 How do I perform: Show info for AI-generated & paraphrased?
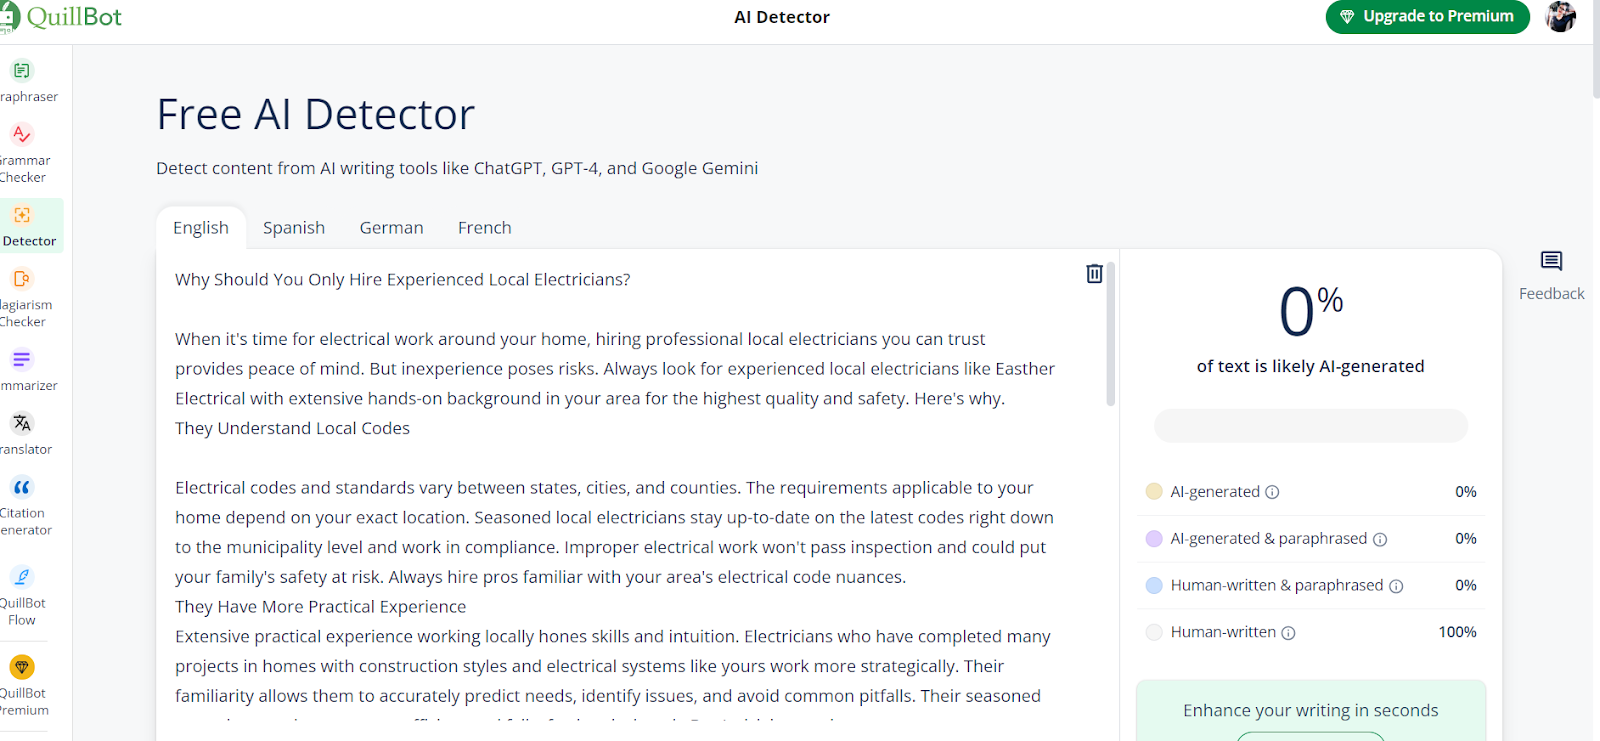(1380, 539)
